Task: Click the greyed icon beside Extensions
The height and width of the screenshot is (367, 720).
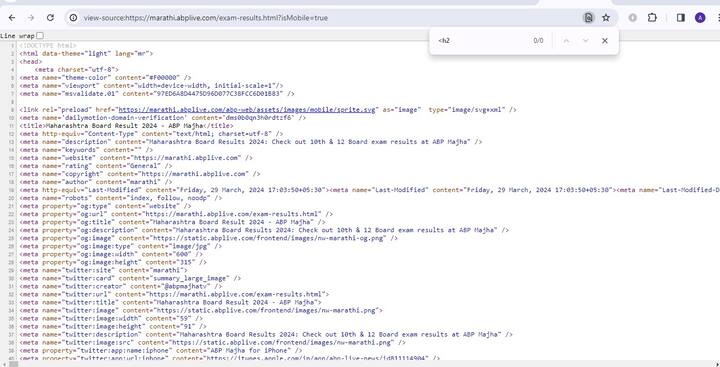Action: (633, 18)
